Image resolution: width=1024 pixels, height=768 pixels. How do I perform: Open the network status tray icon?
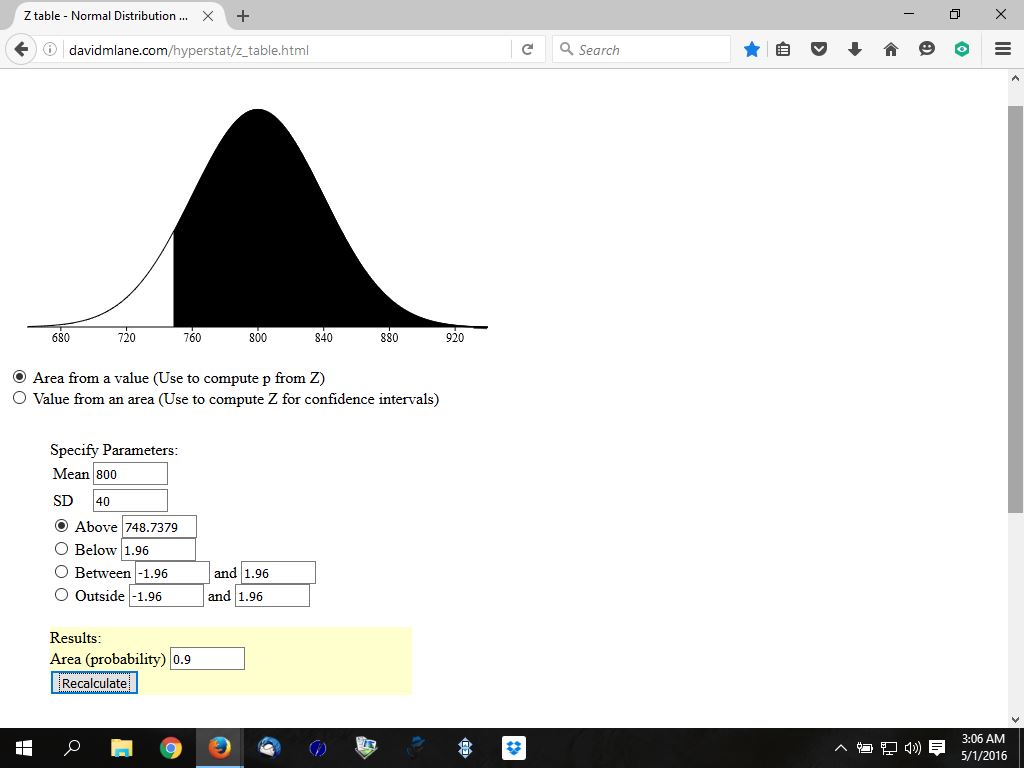click(x=889, y=748)
